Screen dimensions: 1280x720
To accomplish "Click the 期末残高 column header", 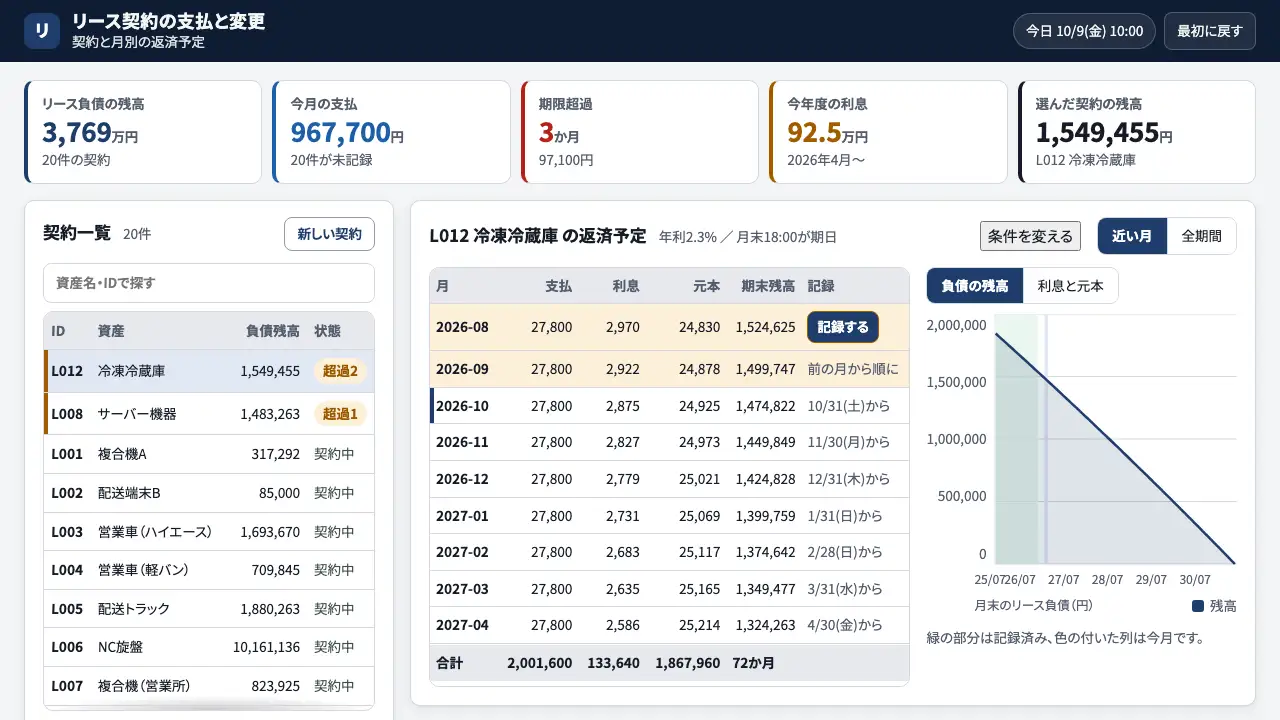I will (x=768, y=286).
